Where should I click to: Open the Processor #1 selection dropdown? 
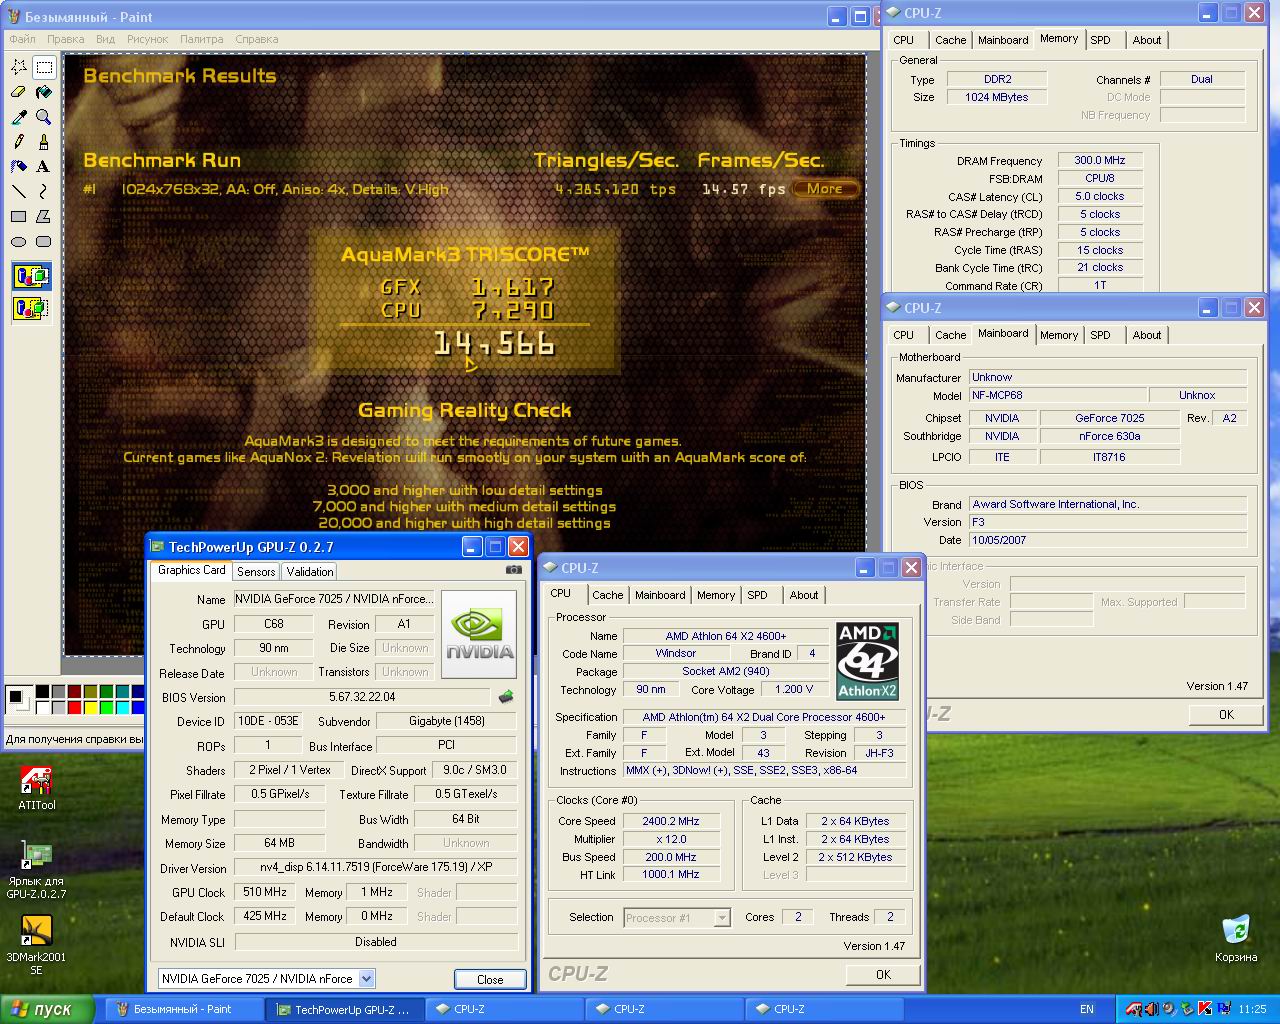722,918
